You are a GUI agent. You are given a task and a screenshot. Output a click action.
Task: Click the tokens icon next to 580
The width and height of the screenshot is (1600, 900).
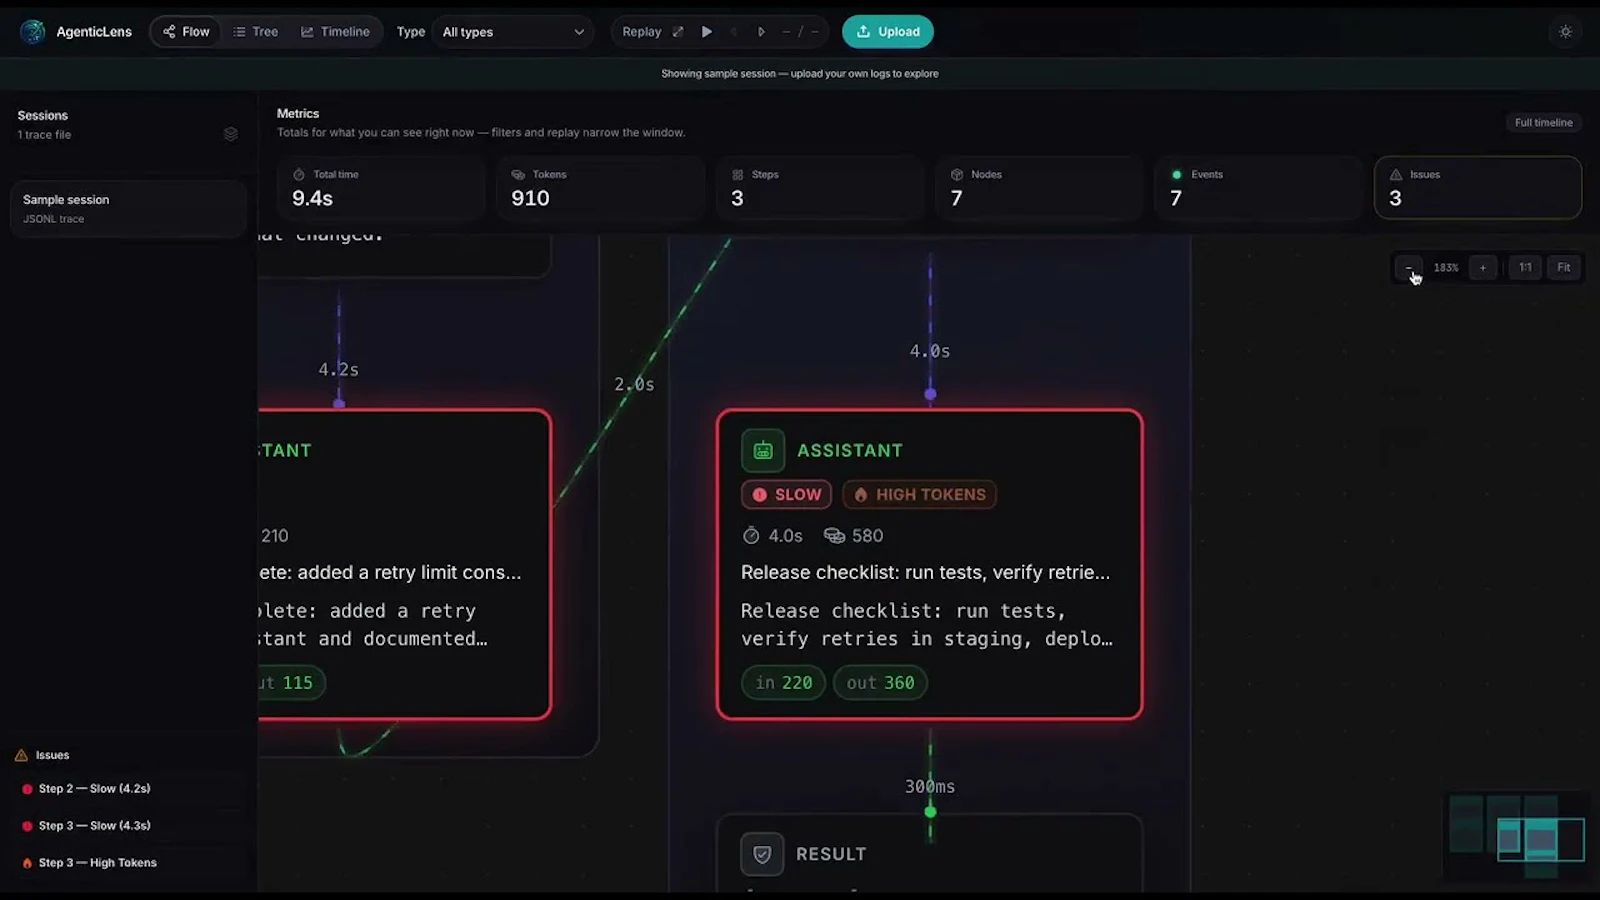[x=833, y=535]
